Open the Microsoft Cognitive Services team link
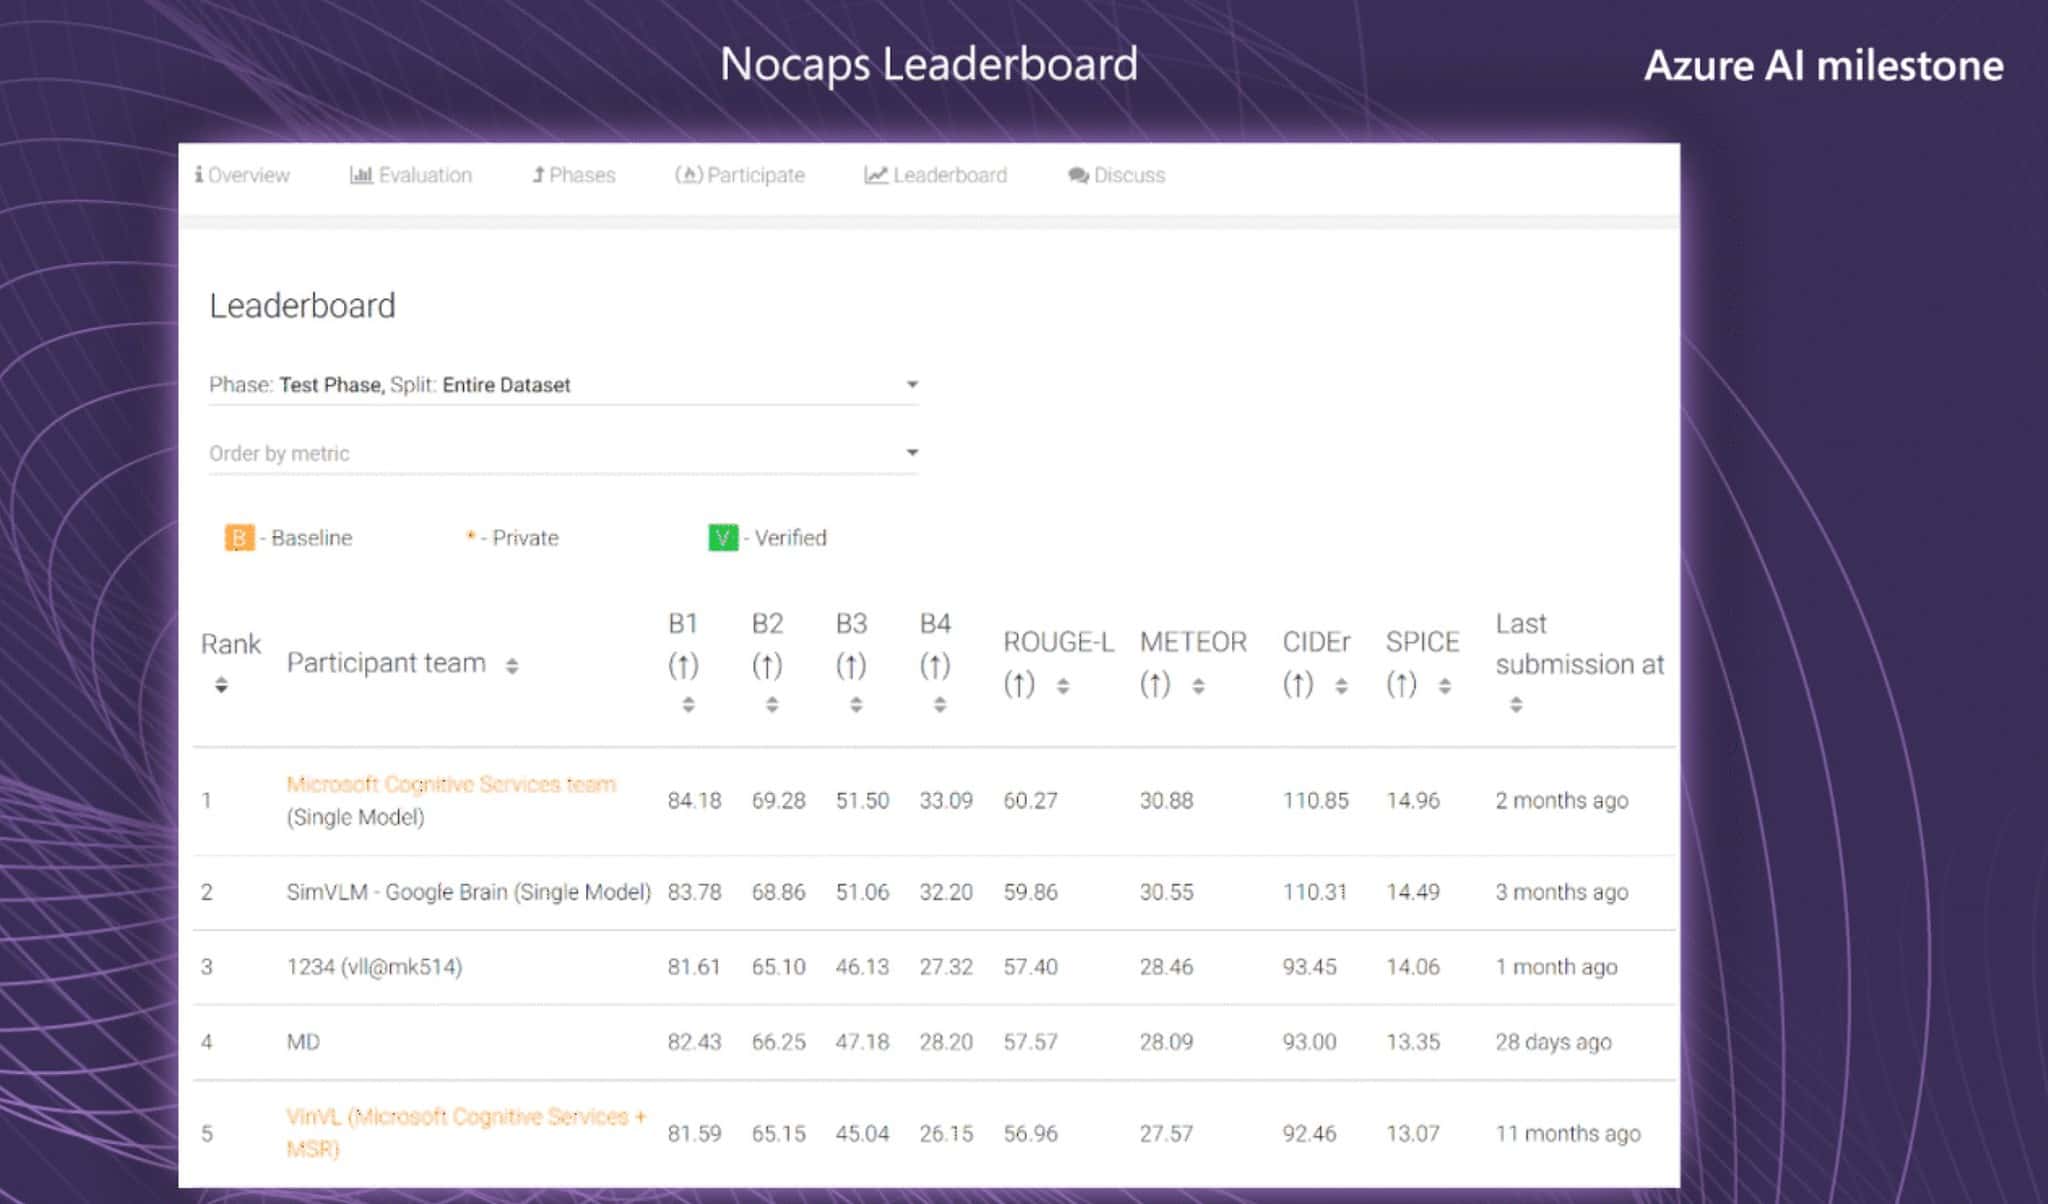 450,784
